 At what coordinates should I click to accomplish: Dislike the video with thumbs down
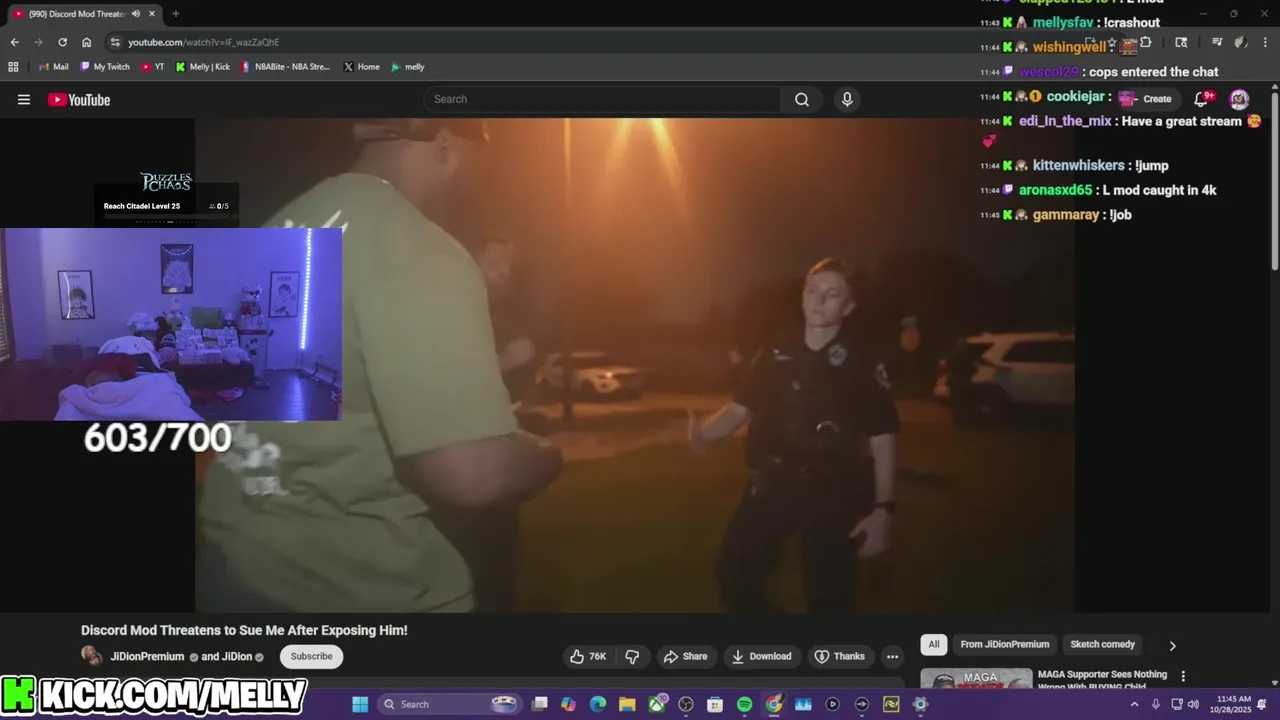(632, 656)
